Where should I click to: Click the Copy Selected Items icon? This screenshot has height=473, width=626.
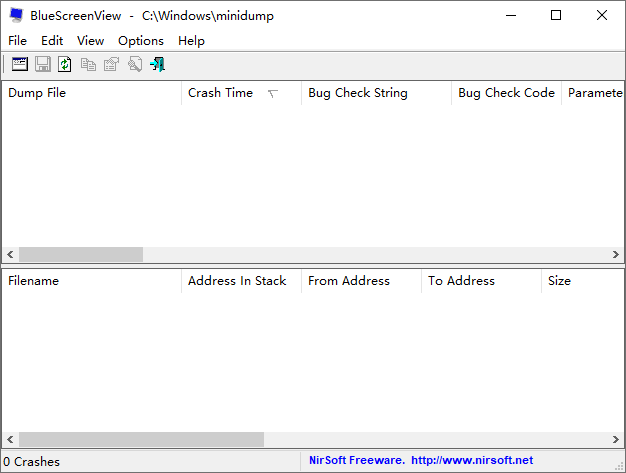point(88,64)
